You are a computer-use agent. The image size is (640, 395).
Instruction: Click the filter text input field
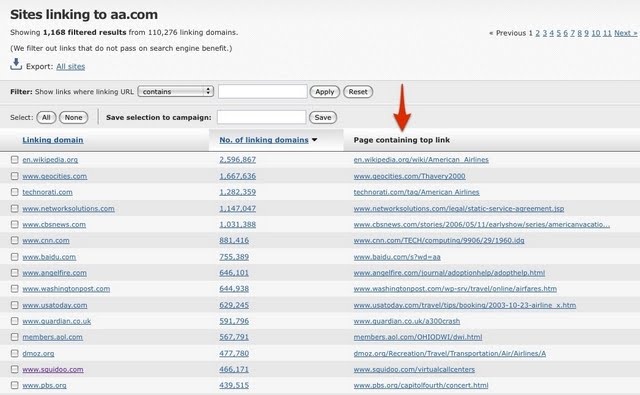coord(262,91)
